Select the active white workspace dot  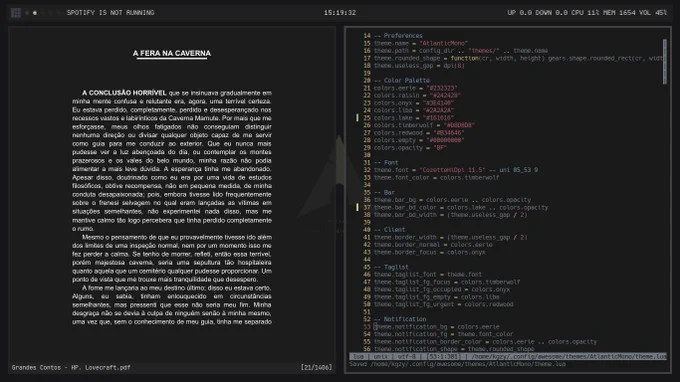click(35, 13)
